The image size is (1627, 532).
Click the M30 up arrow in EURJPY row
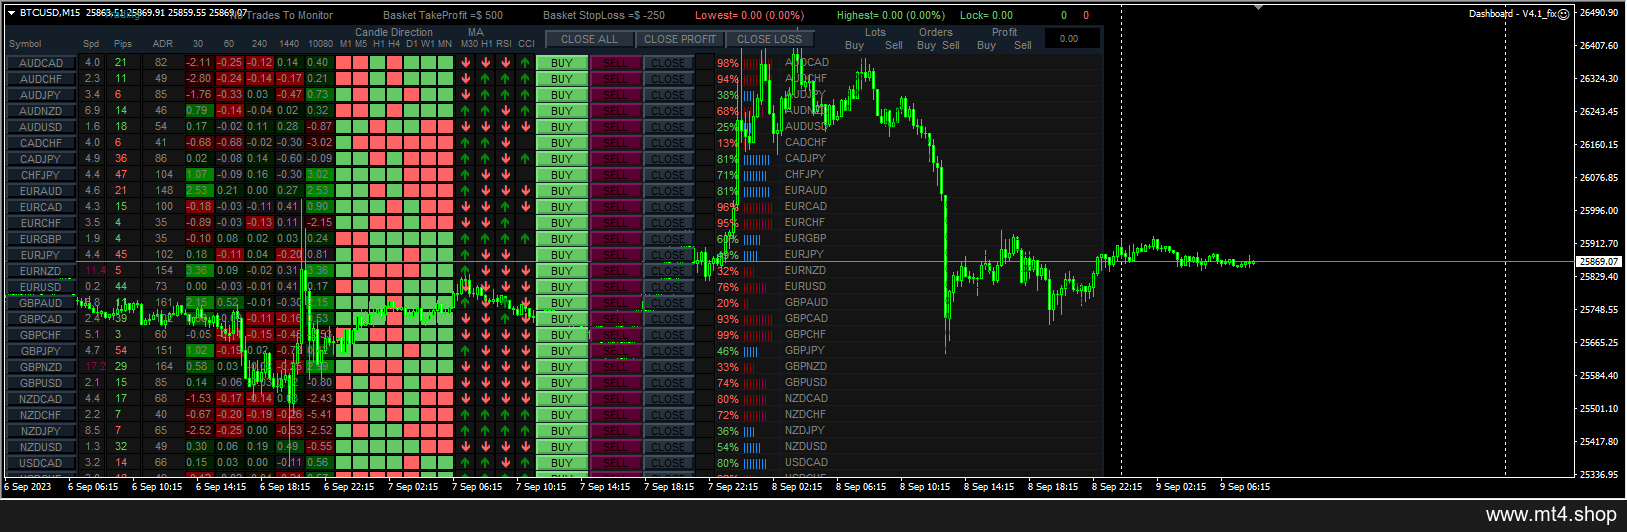[x=465, y=255]
